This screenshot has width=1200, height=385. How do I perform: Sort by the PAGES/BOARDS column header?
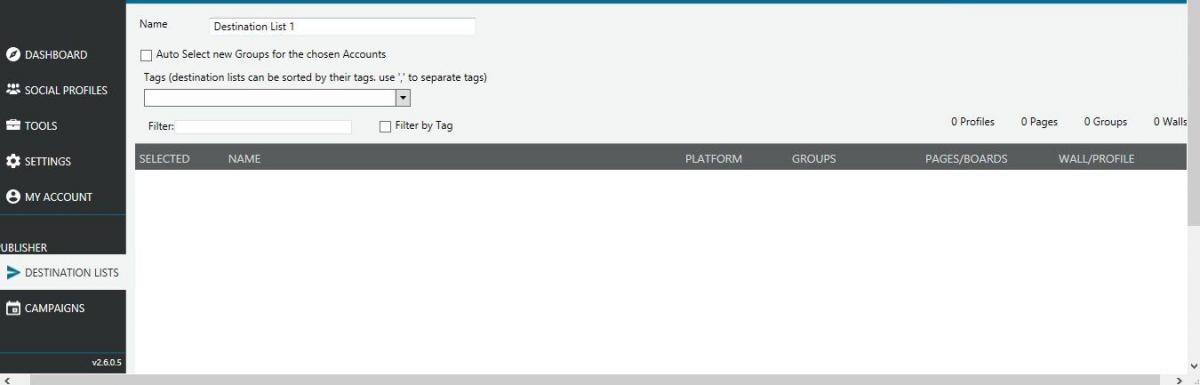966,159
